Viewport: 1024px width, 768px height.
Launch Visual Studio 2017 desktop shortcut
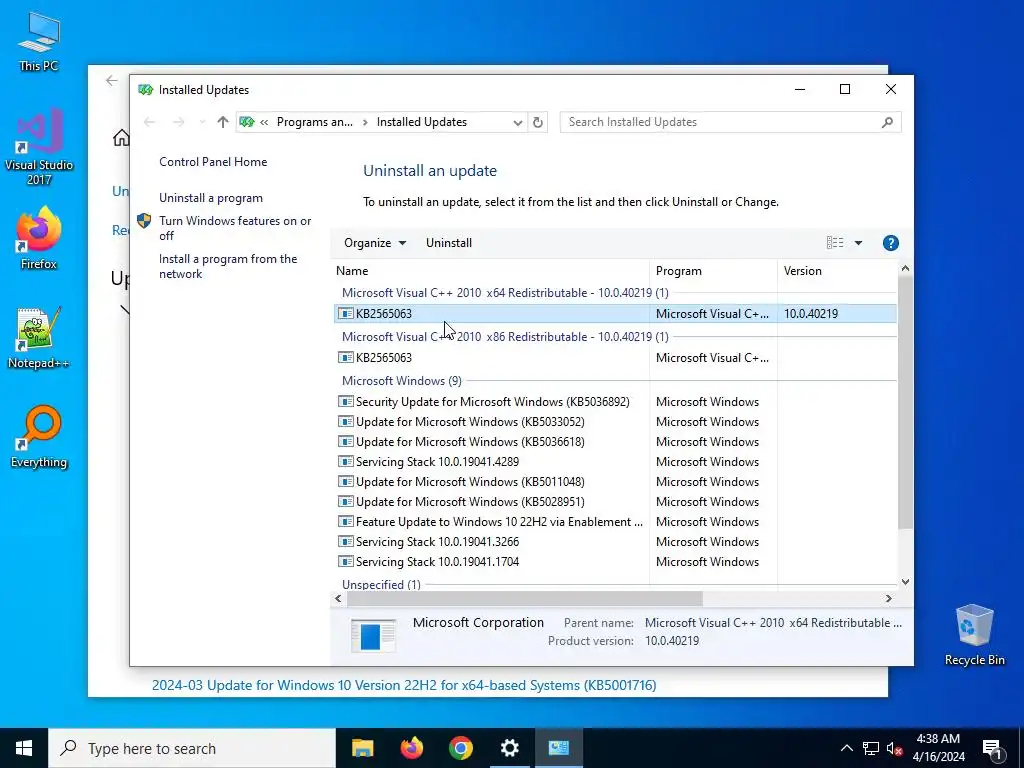pyautogui.click(x=39, y=146)
